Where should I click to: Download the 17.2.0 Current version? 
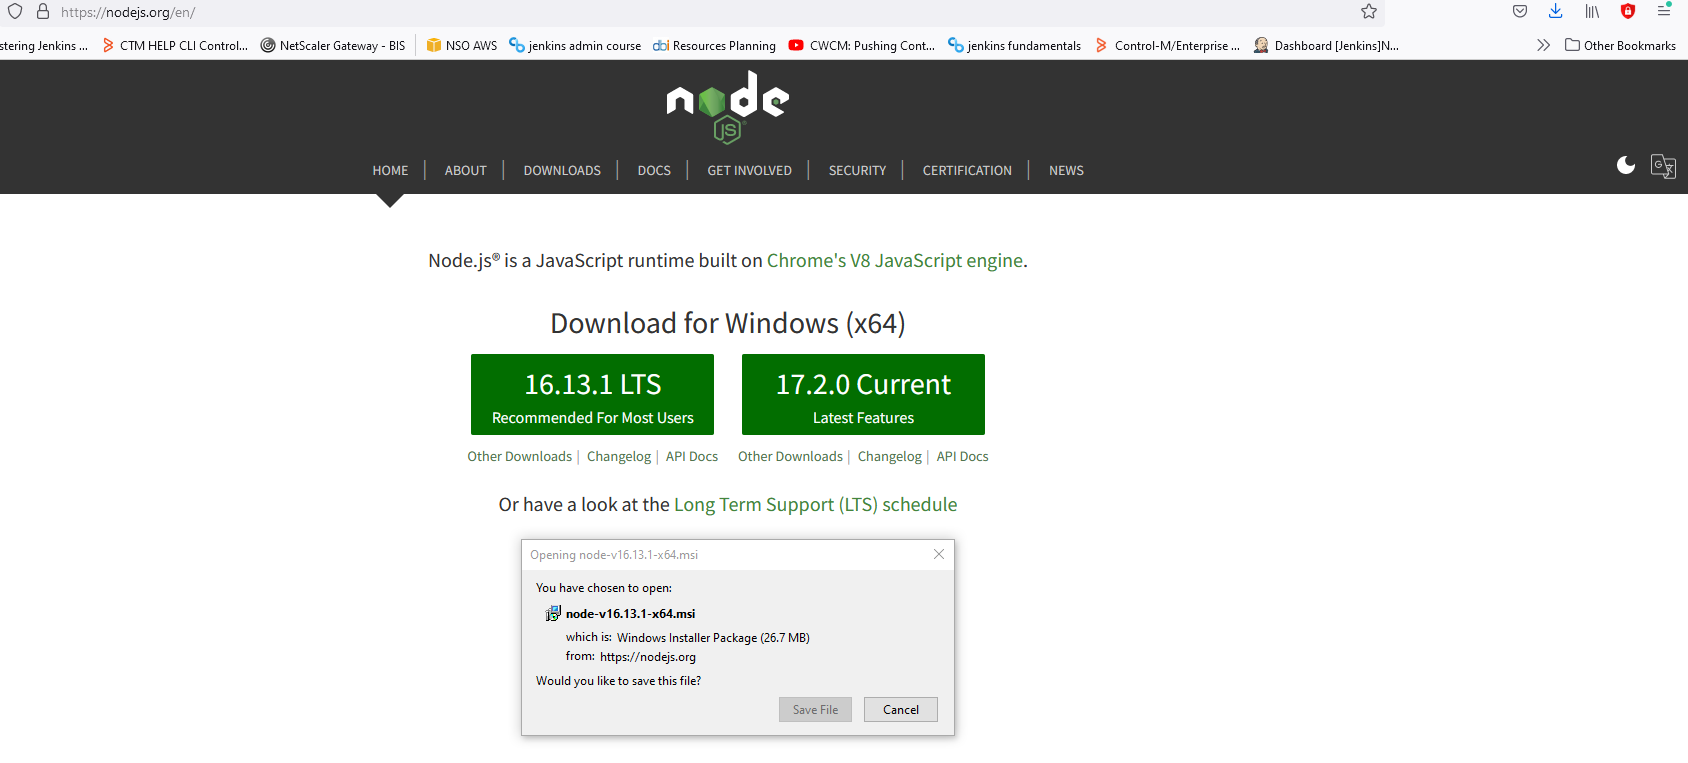863,394
